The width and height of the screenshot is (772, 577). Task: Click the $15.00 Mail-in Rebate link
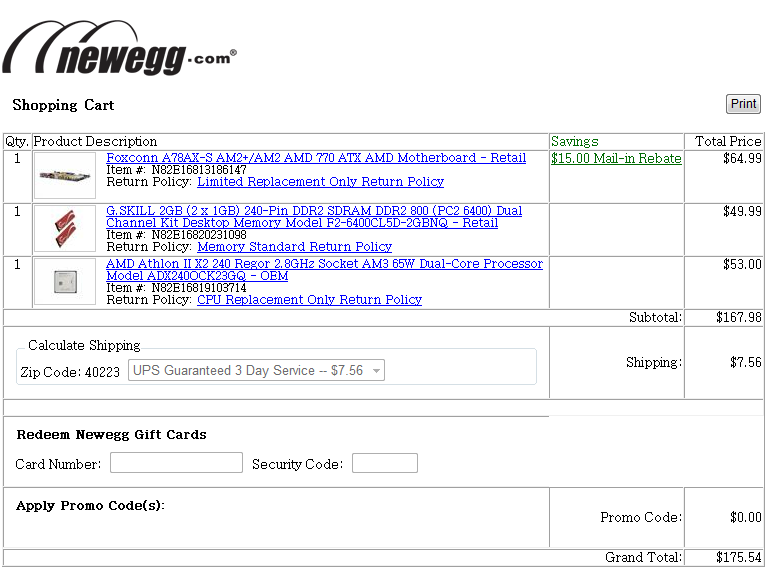[616, 159]
